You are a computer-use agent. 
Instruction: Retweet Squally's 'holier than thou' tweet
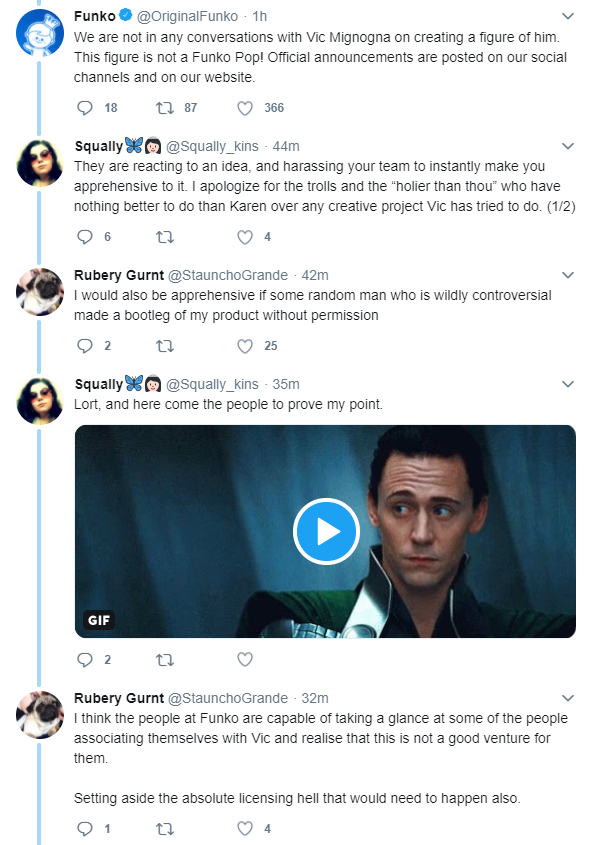165,237
